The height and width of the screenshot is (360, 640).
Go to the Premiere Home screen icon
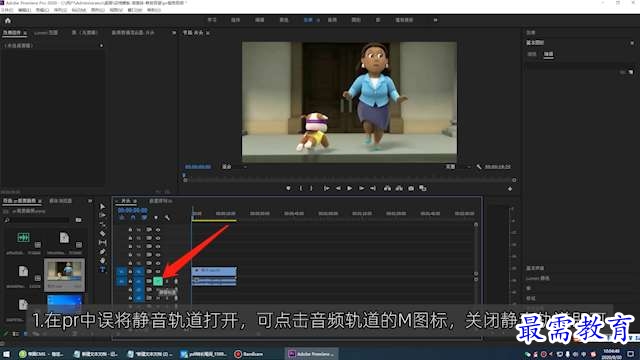8,20
